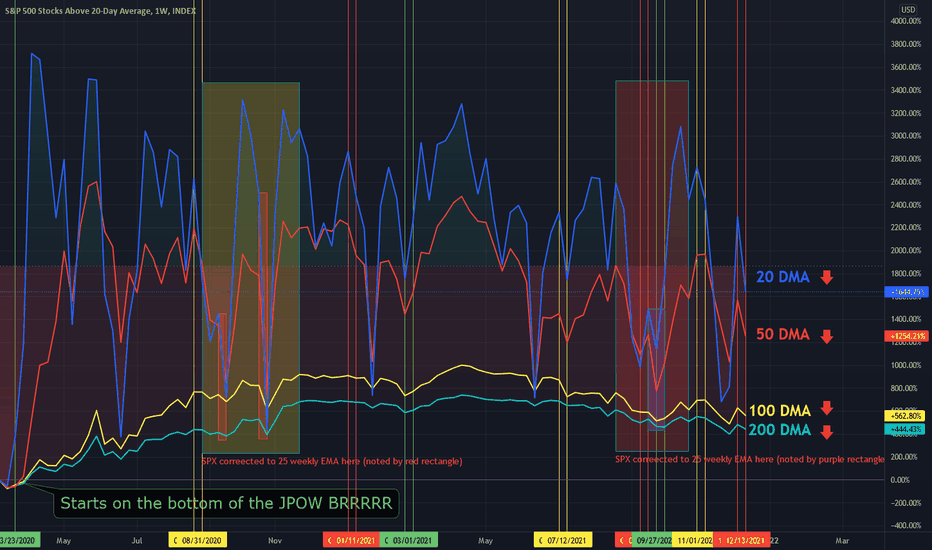932x550 pixels.
Task: Select the purple rectangle SPX correction note
Action: point(750,459)
